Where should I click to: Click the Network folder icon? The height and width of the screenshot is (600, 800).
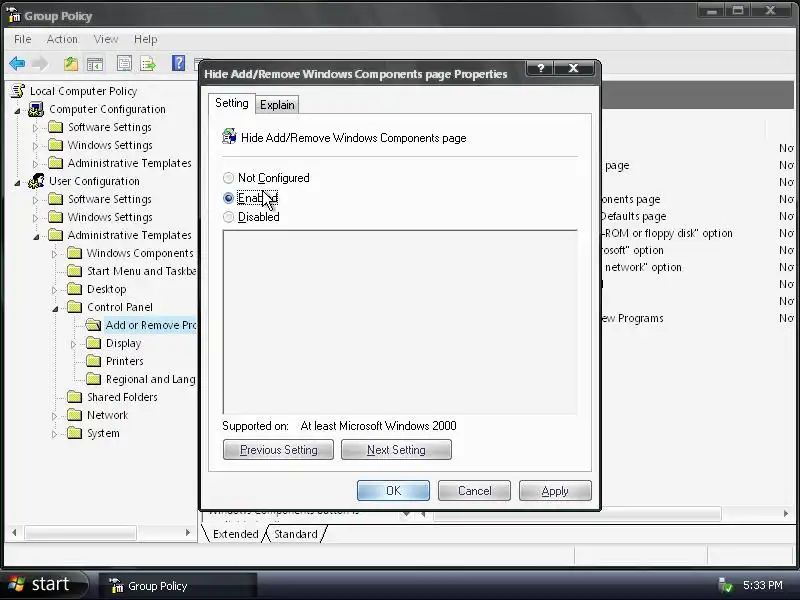coord(74,415)
